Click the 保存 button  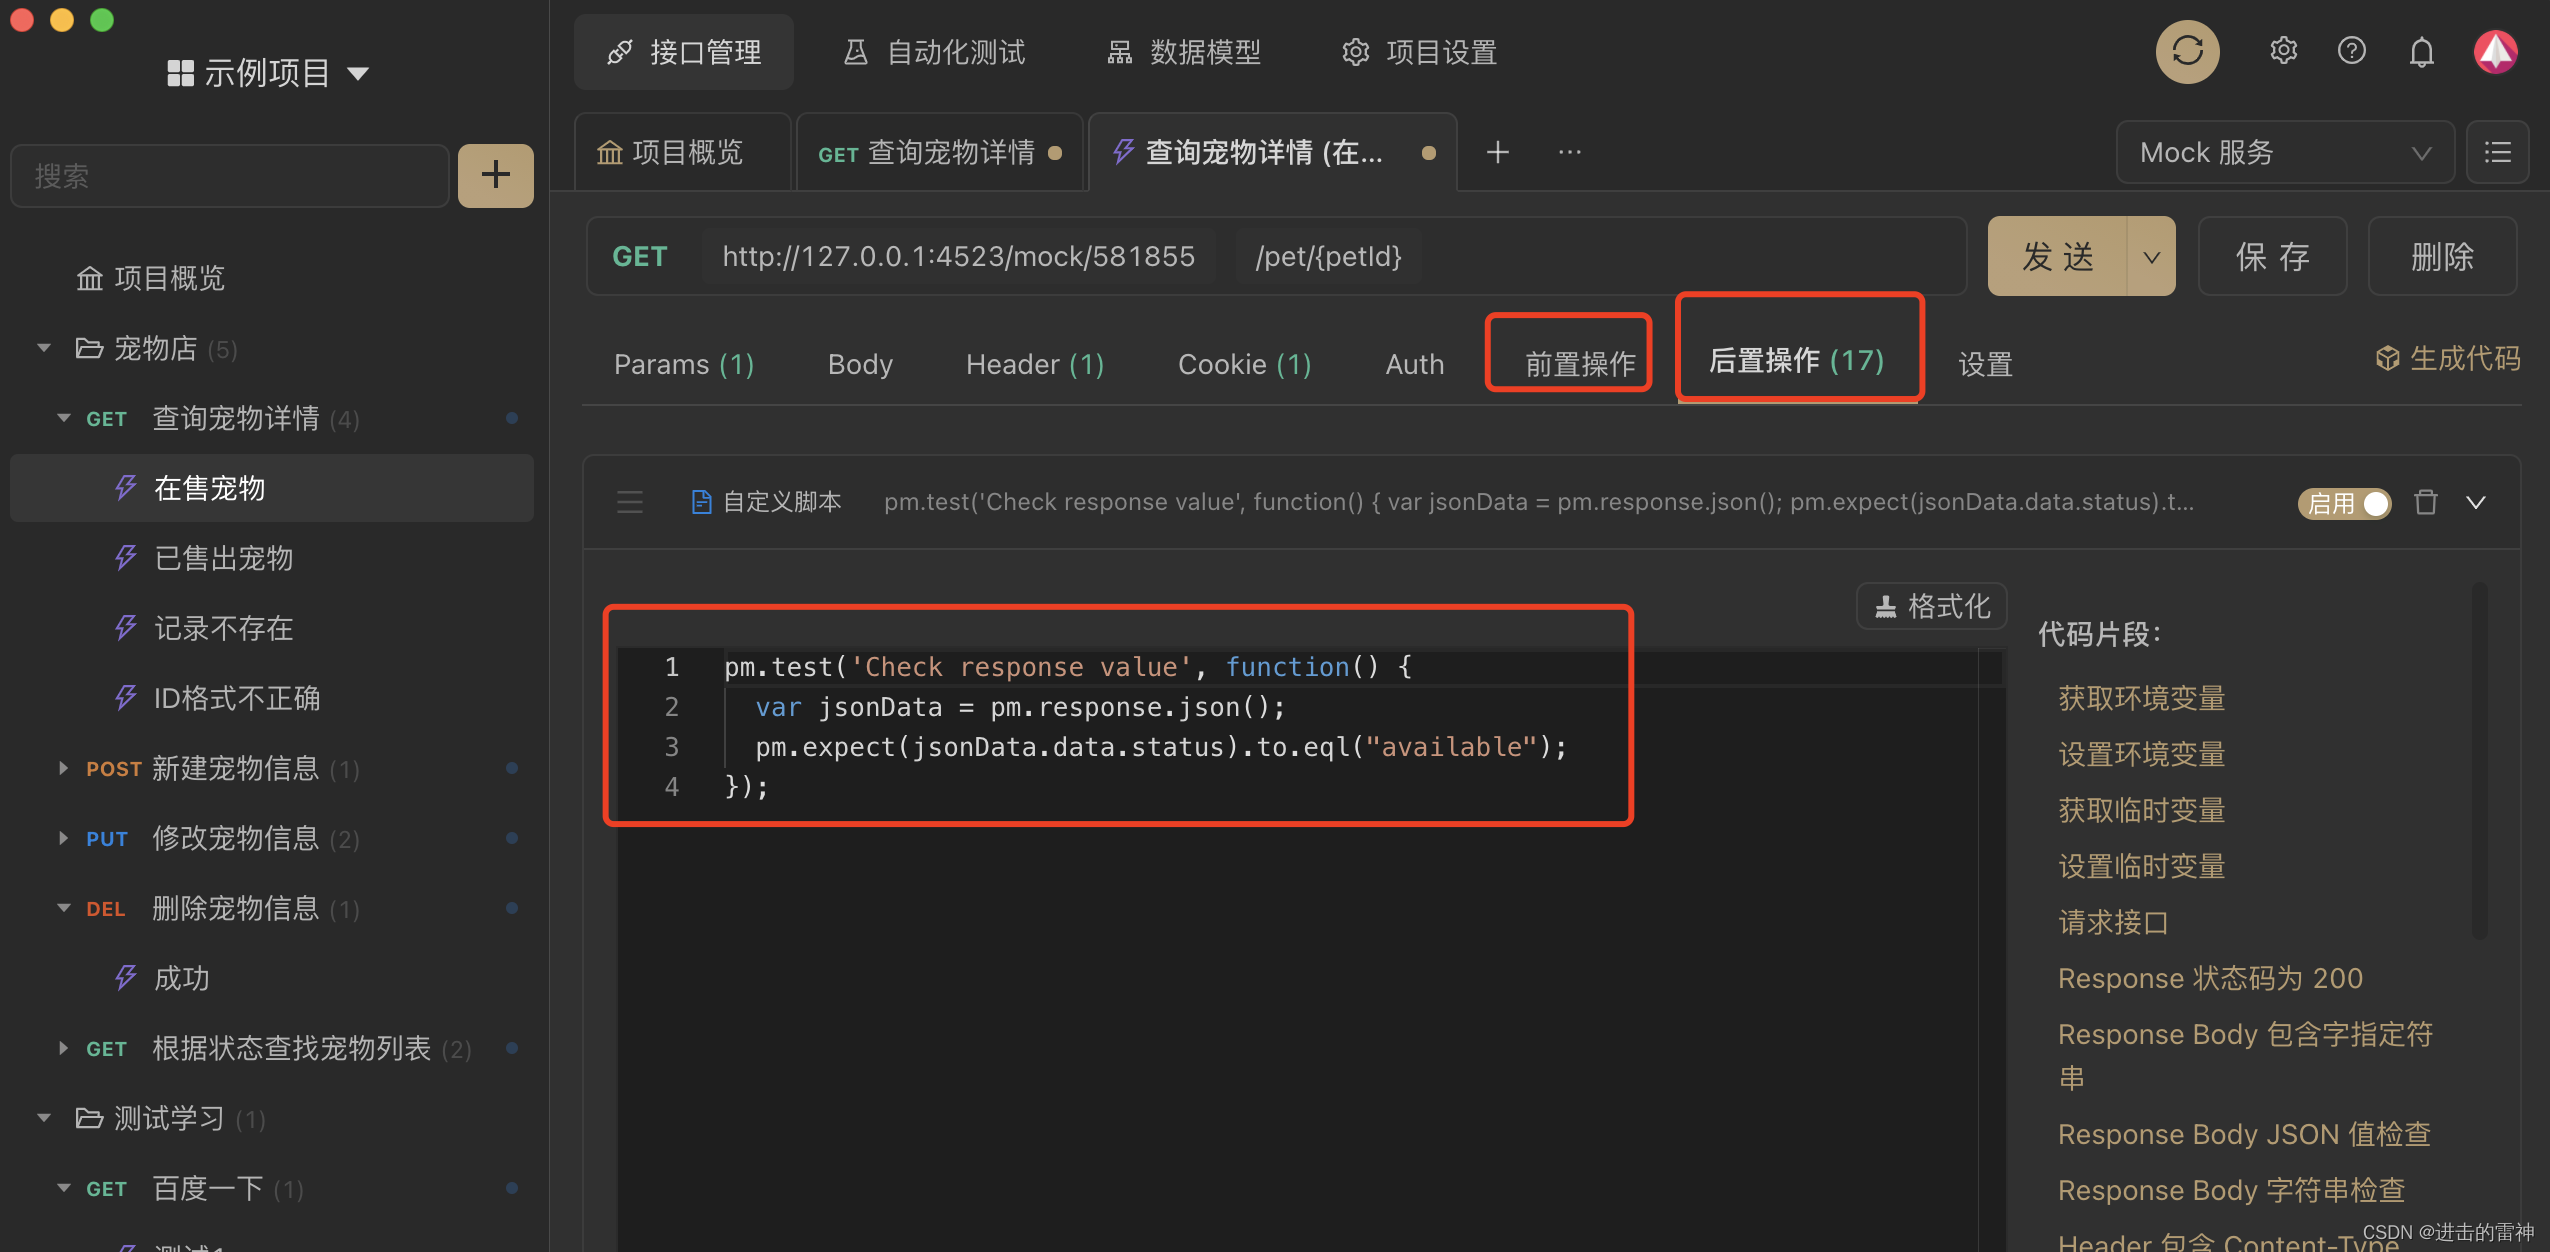(x=2272, y=257)
